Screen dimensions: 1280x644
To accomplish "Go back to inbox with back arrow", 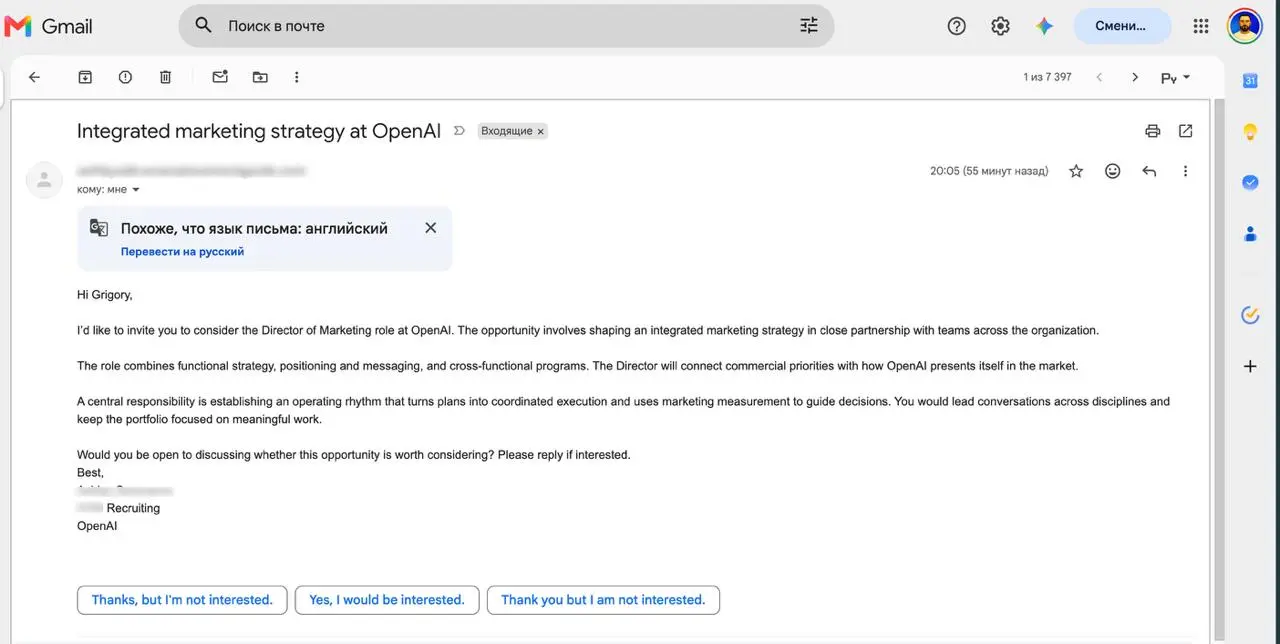I will (34, 77).
